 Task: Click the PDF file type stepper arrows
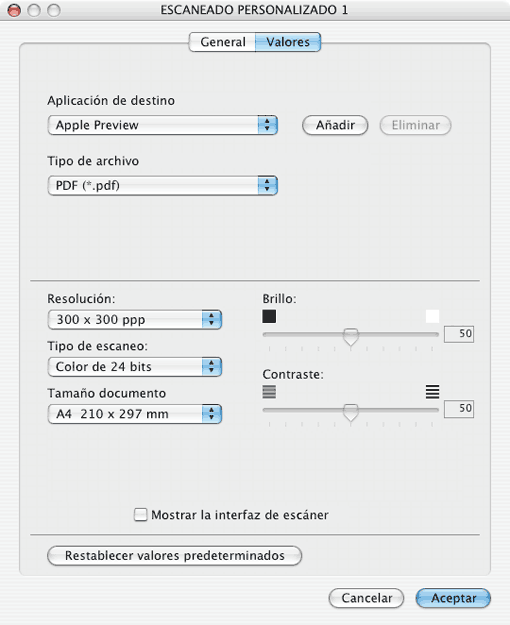(267, 186)
